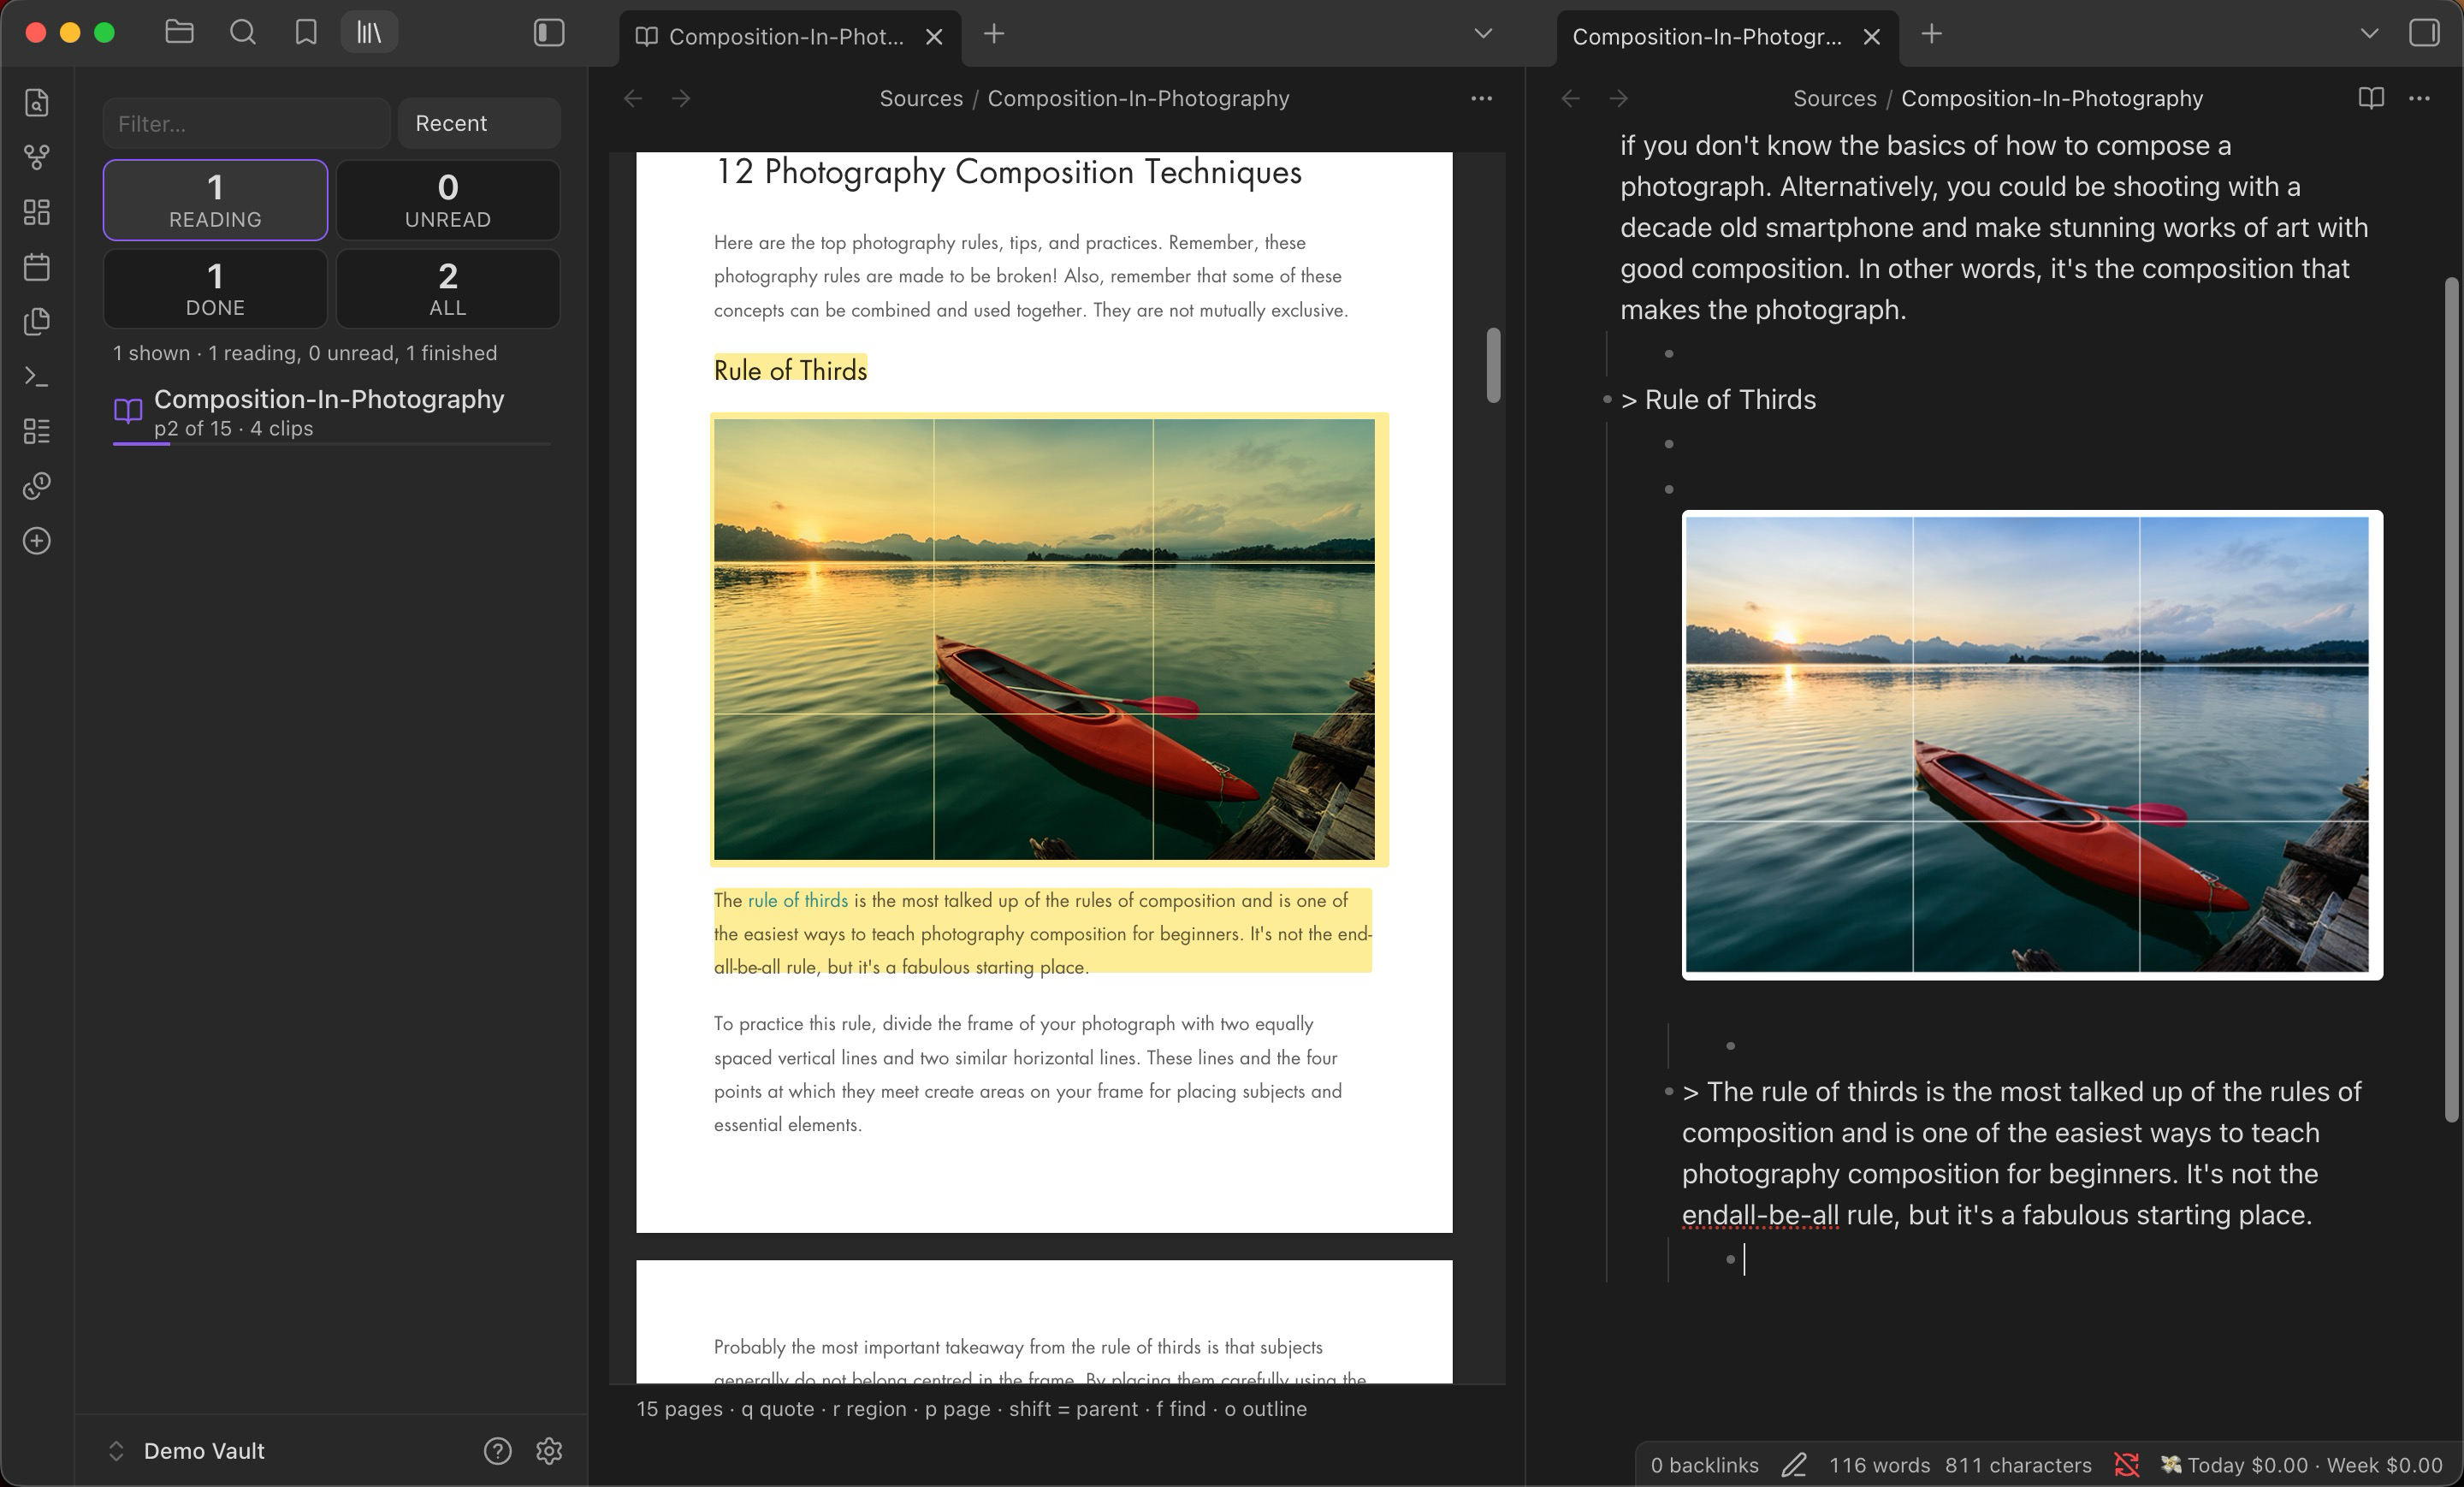Click Today $0.00 · Week $0.00 status
This screenshot has height=1487, width=2464.
(2301, 1465)
